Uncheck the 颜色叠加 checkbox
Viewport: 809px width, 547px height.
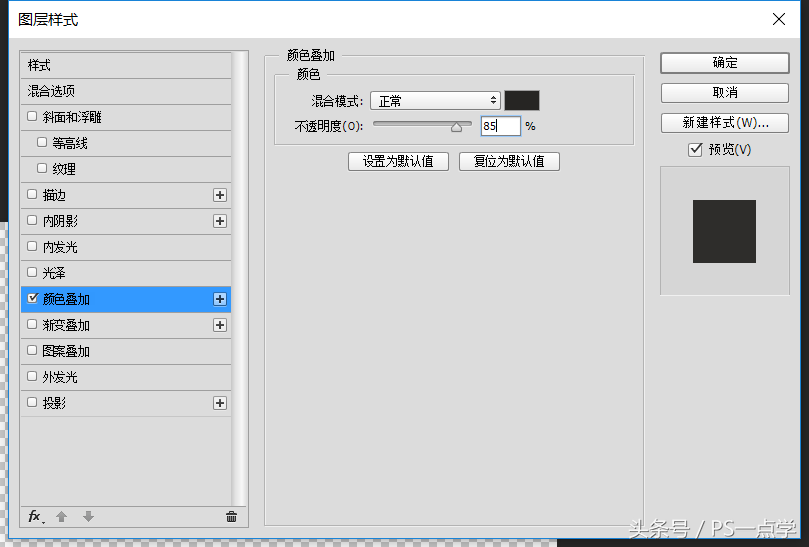33,298
